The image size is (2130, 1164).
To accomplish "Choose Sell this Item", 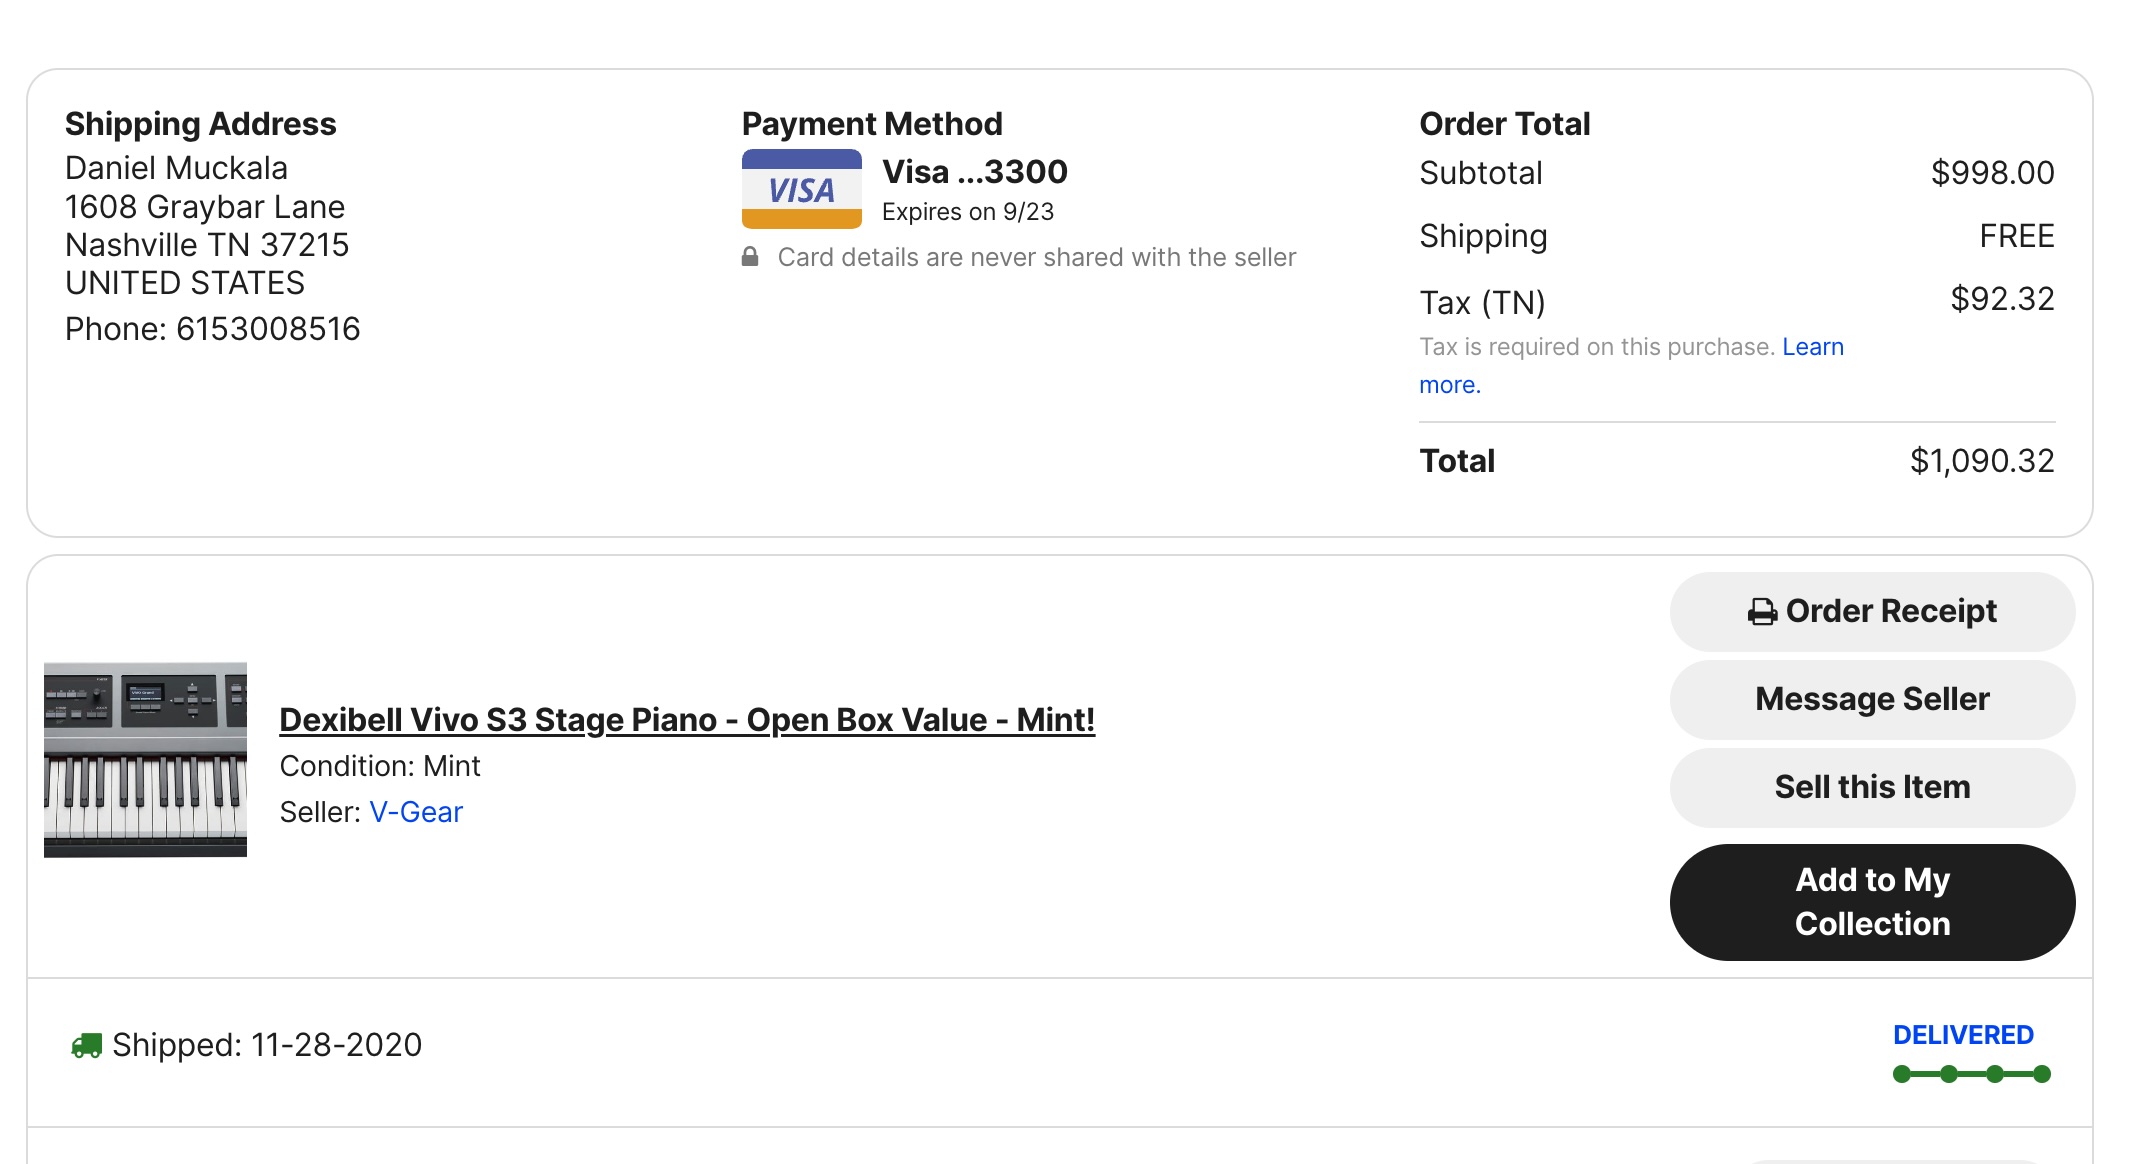I will 1871,787.
